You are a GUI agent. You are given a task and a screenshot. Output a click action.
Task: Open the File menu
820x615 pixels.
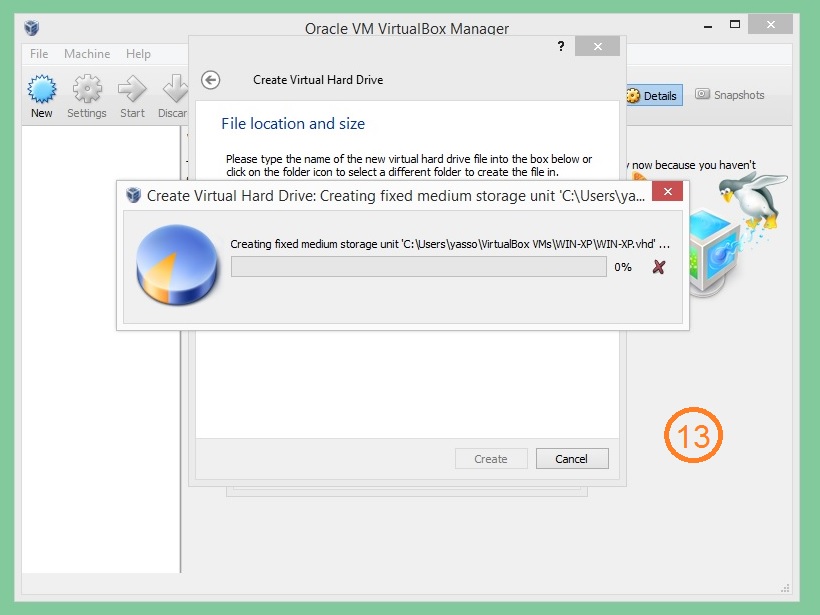pyautogui.click(x=39, y=54)
